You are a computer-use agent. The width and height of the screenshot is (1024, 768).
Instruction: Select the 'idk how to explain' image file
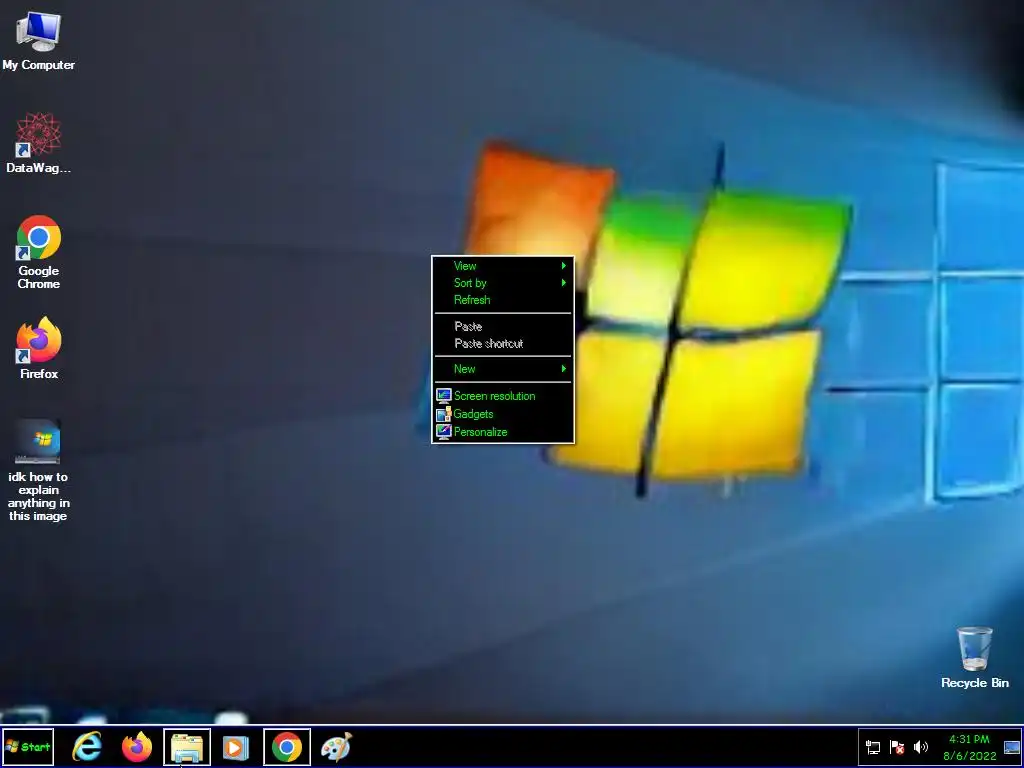tap(38, 470)
